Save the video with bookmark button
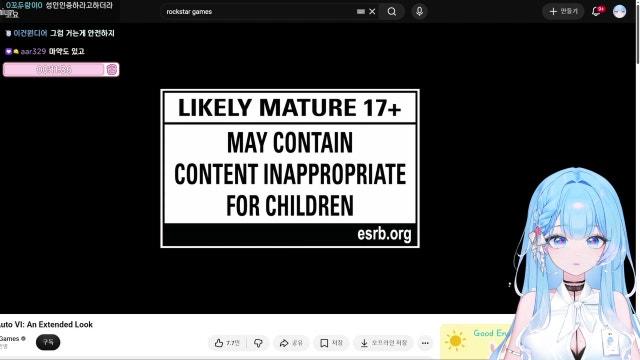This screenshot has height=360, width=640. 331,343
